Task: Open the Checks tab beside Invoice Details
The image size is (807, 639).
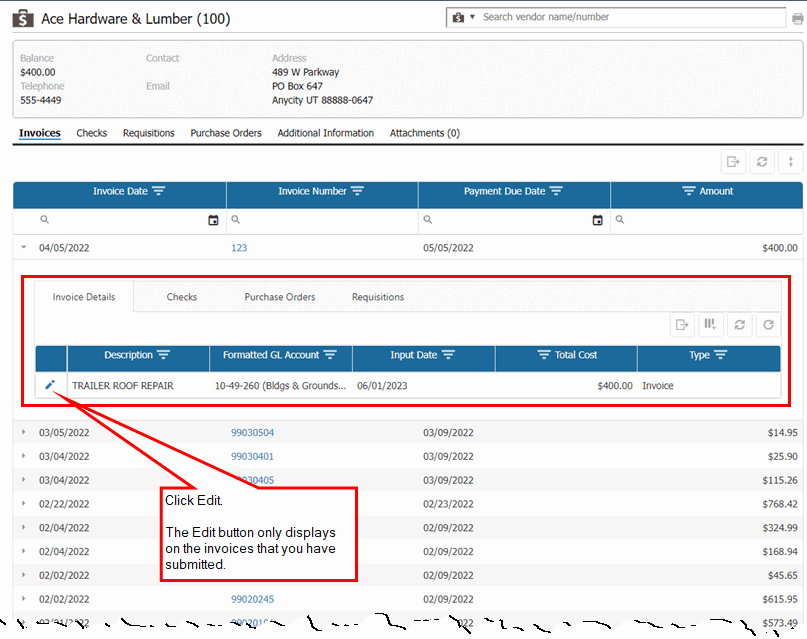Action: (182, 297)
